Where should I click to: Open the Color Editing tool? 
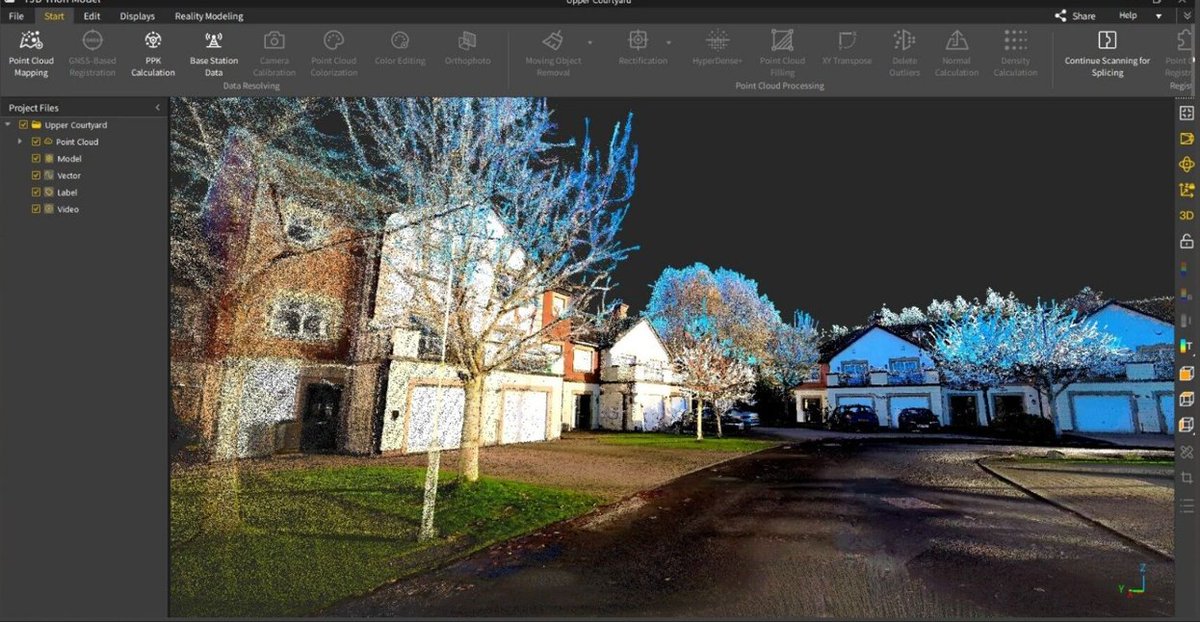[400, 47]
